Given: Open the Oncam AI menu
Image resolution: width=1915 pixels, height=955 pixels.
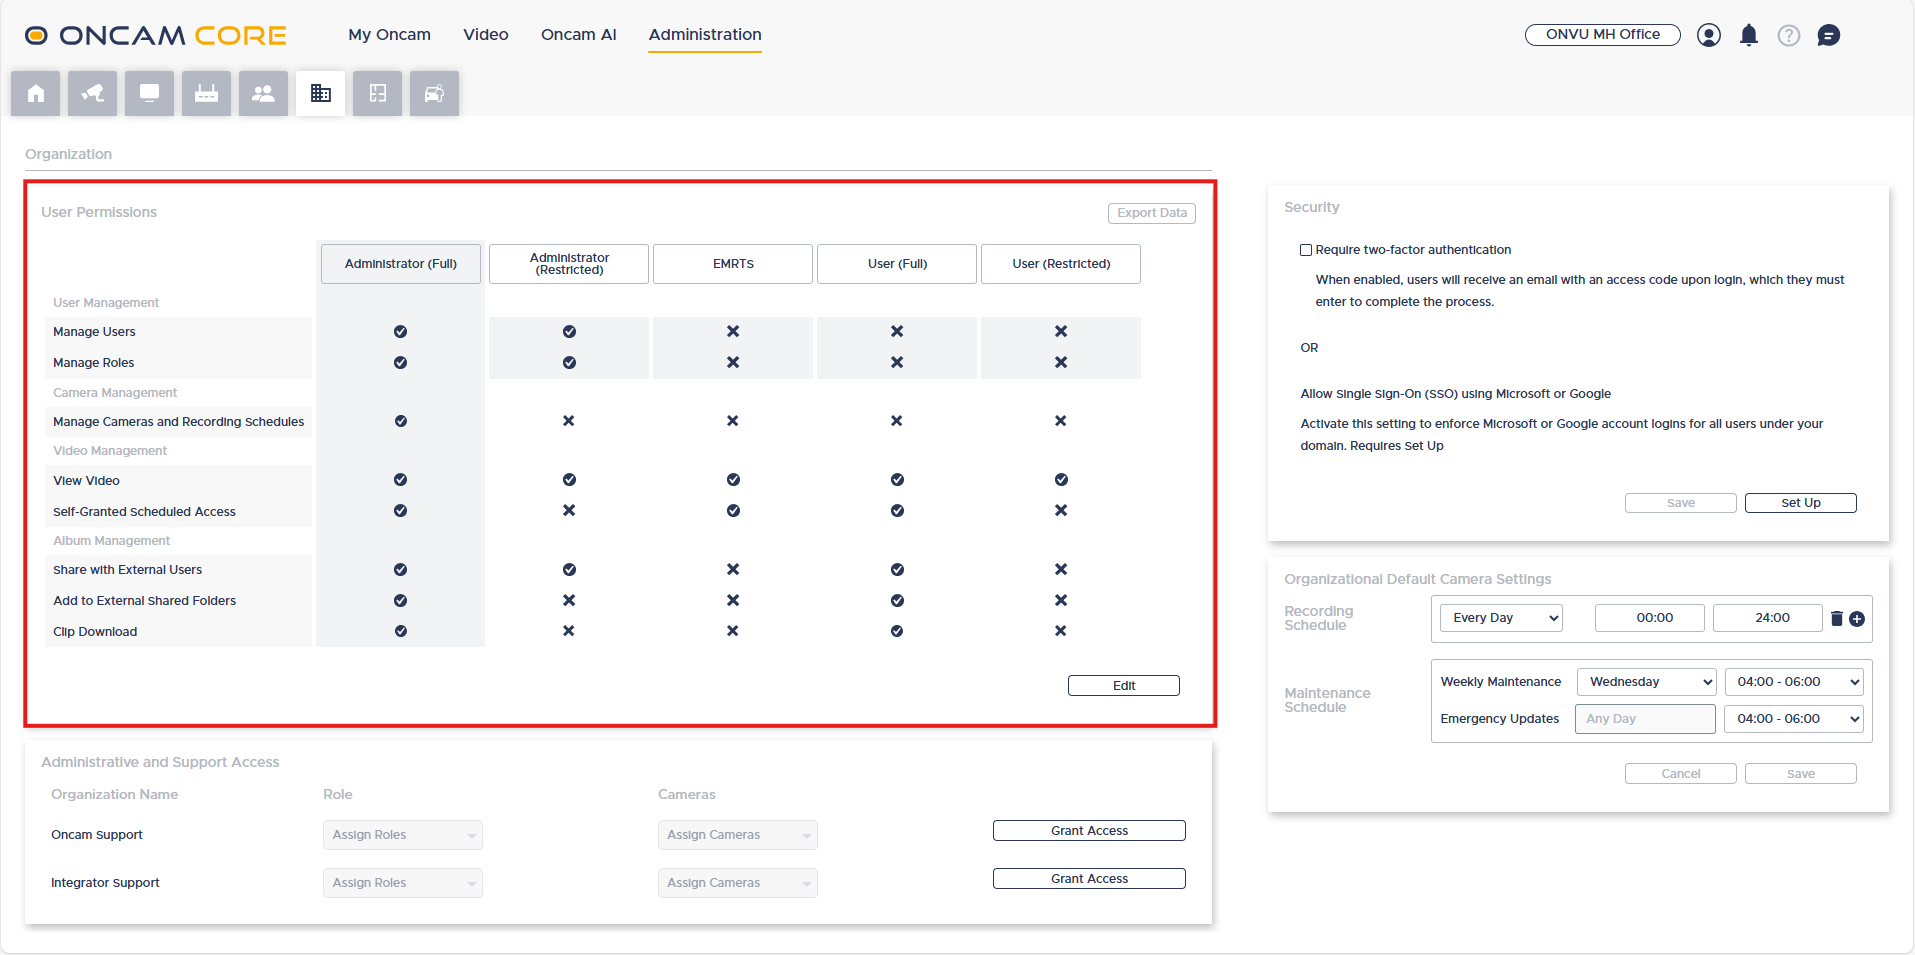Looking at the screenshot, I should click(579, 35).
